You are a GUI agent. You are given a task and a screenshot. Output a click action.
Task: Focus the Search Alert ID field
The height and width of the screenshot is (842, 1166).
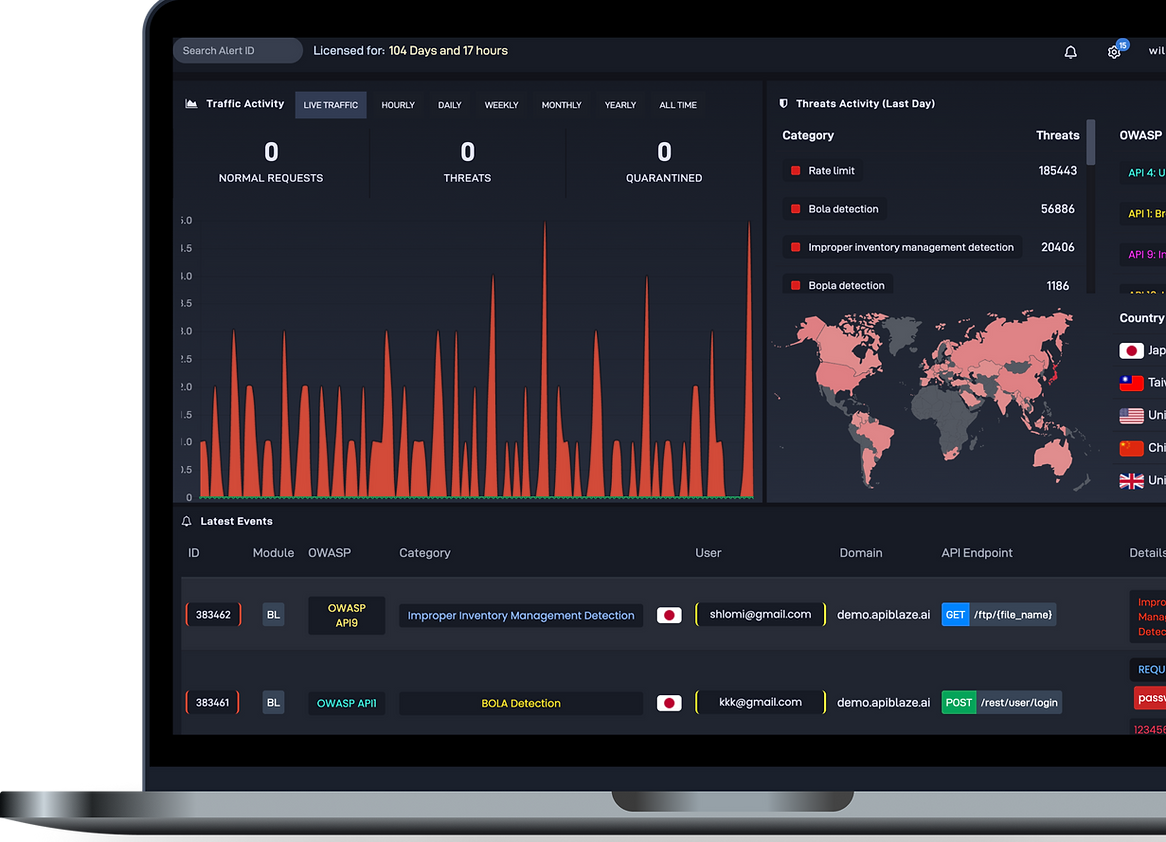(x=238, y=51)
